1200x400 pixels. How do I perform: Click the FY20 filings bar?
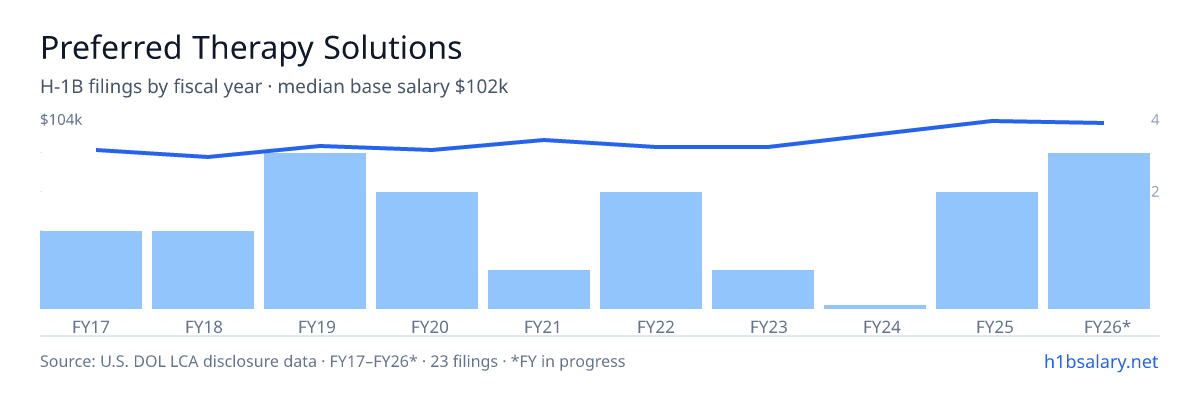pos(427,250)
